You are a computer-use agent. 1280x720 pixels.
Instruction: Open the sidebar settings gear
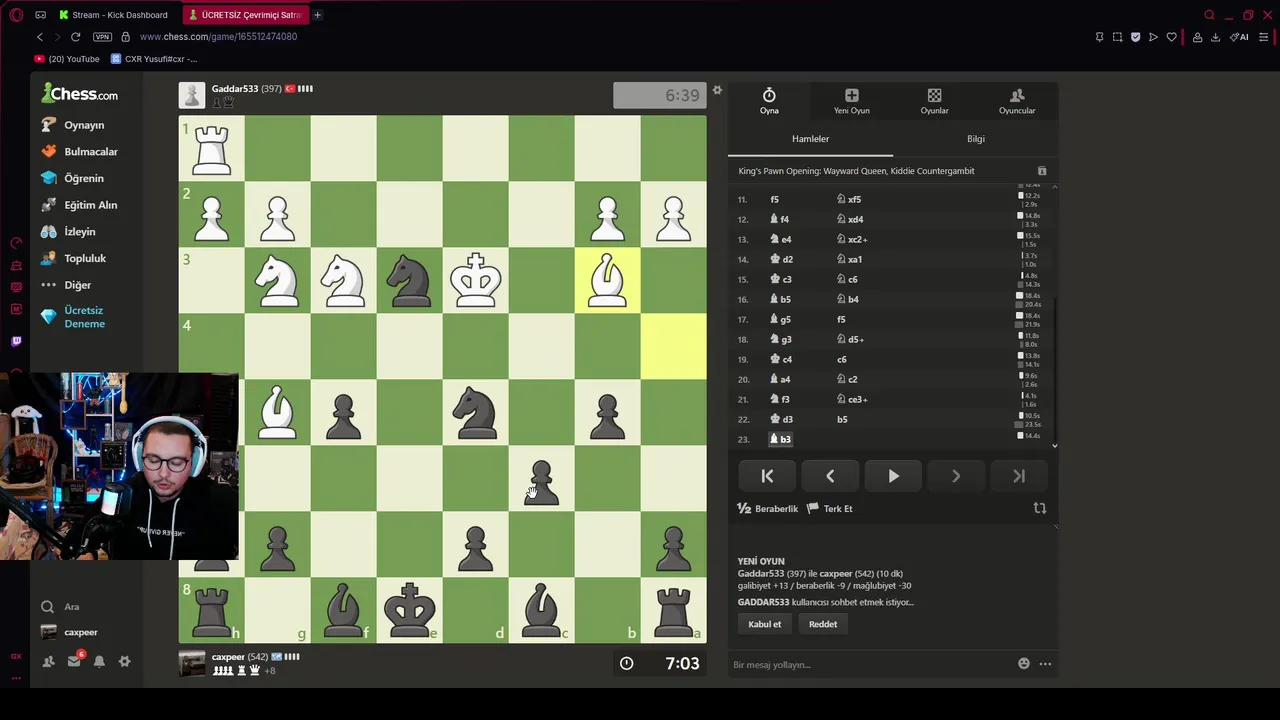click(124, 661)
